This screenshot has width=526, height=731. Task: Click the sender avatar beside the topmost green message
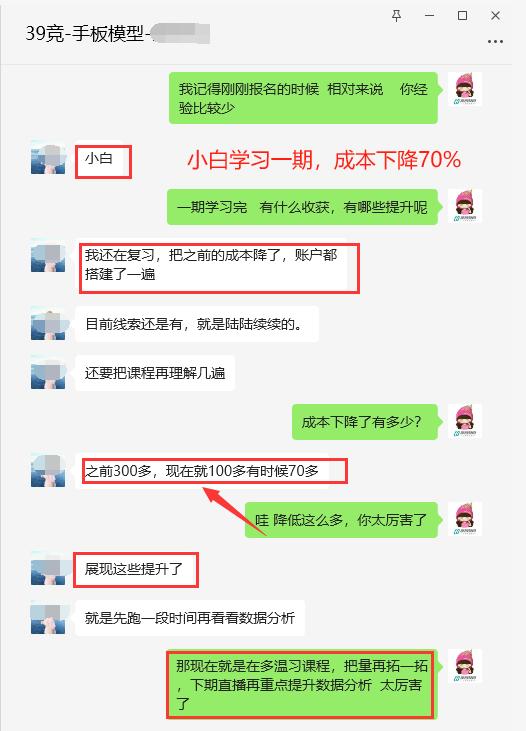pos(465,89)
